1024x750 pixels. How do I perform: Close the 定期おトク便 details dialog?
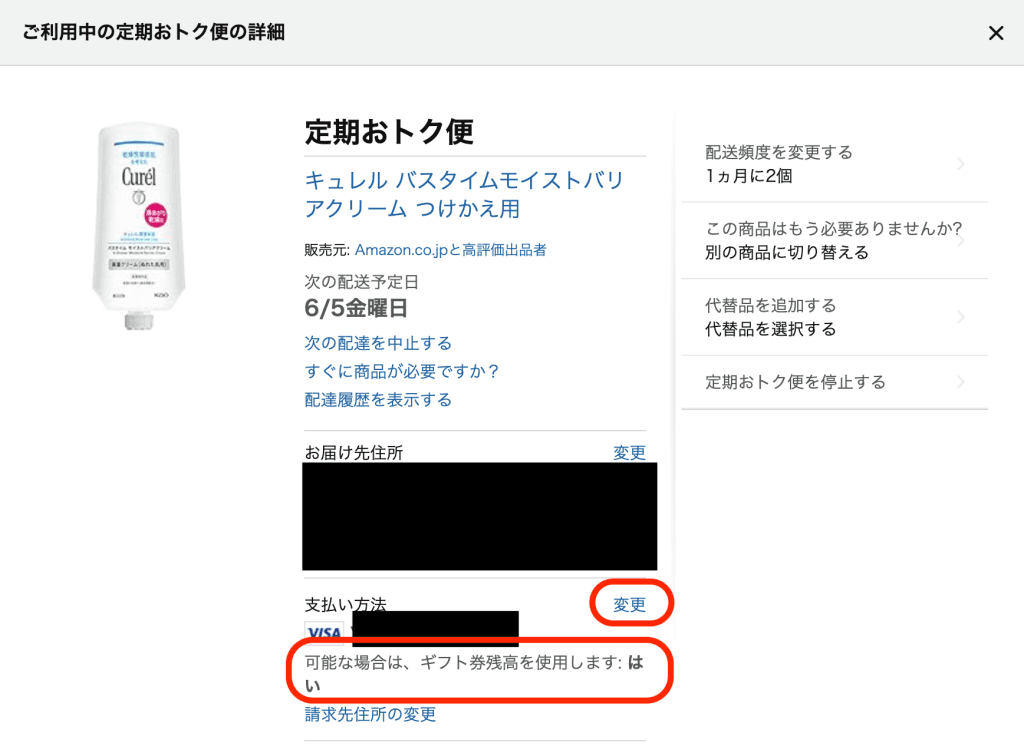(x=995, y=33)
